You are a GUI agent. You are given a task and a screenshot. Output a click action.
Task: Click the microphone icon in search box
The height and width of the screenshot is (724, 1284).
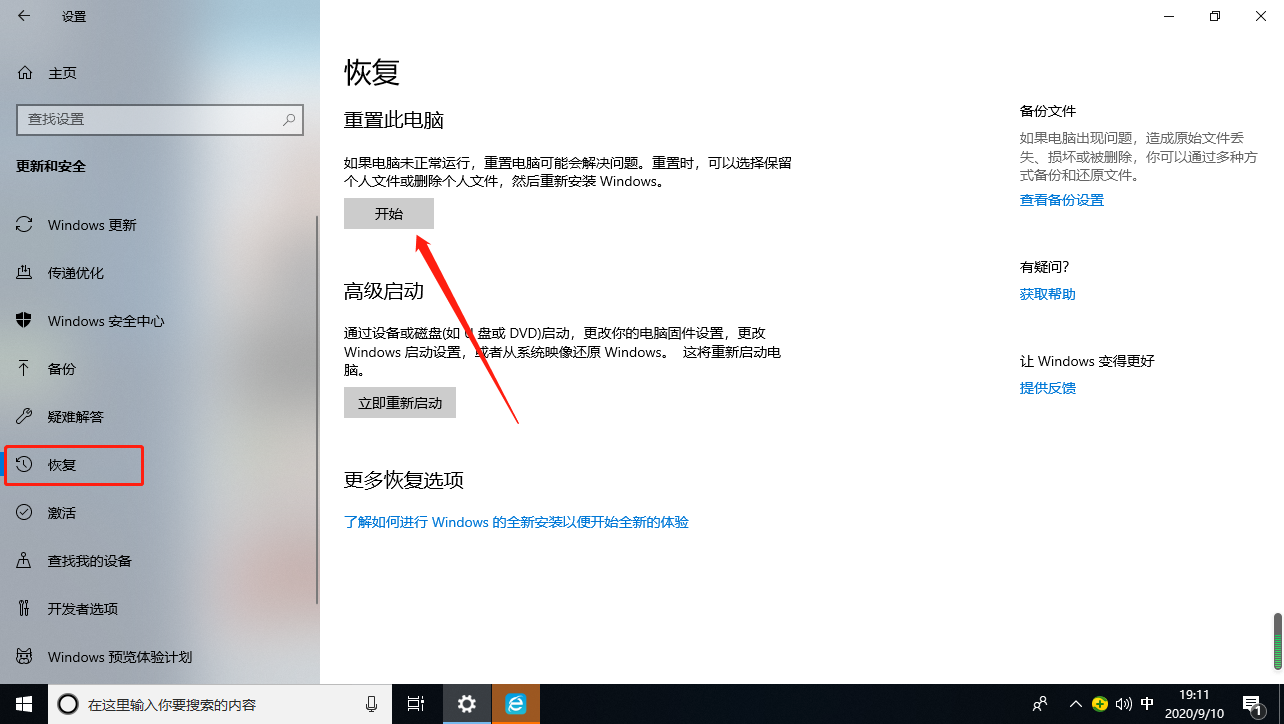pos(370,704)
